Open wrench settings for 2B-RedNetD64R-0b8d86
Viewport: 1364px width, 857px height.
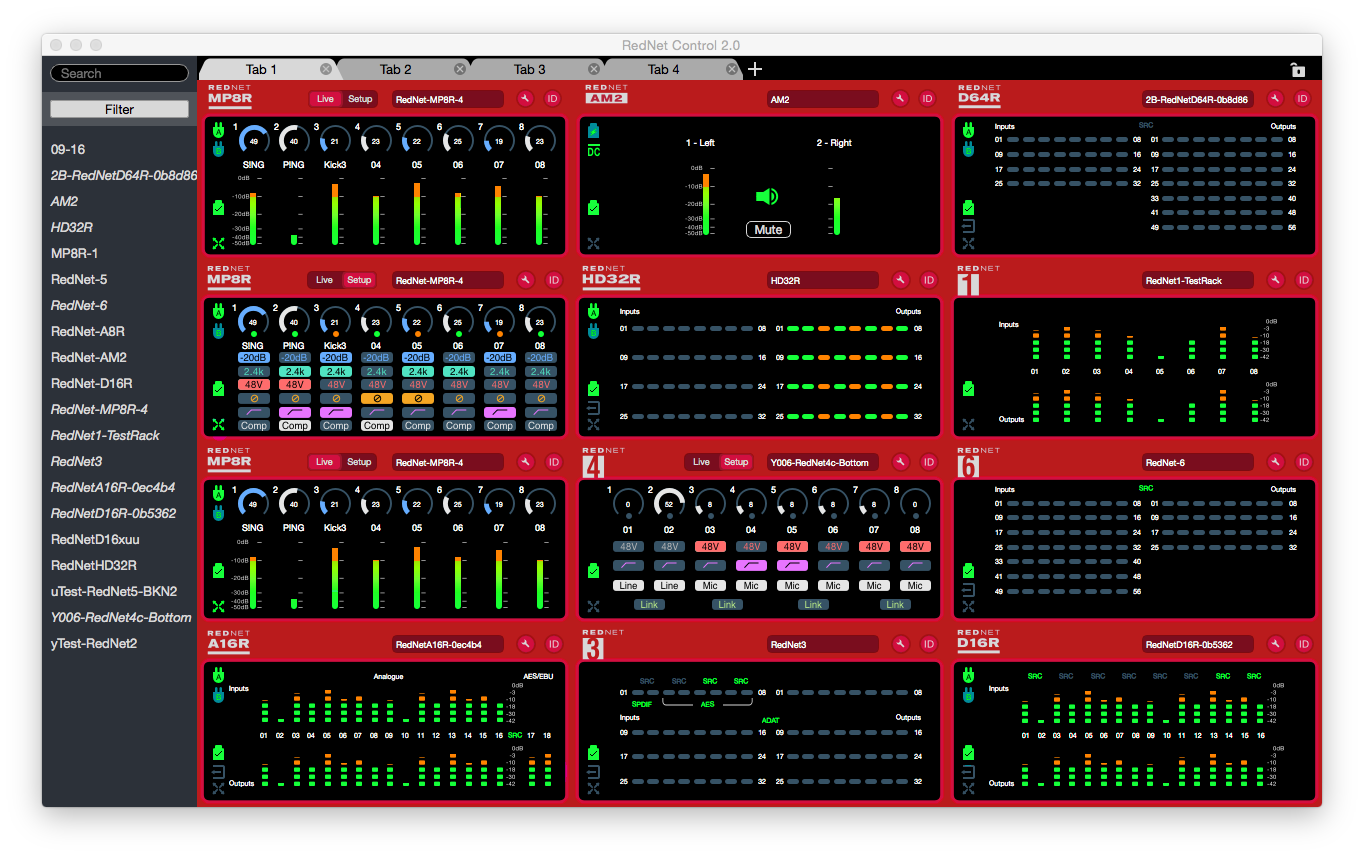click(1275, 99)
